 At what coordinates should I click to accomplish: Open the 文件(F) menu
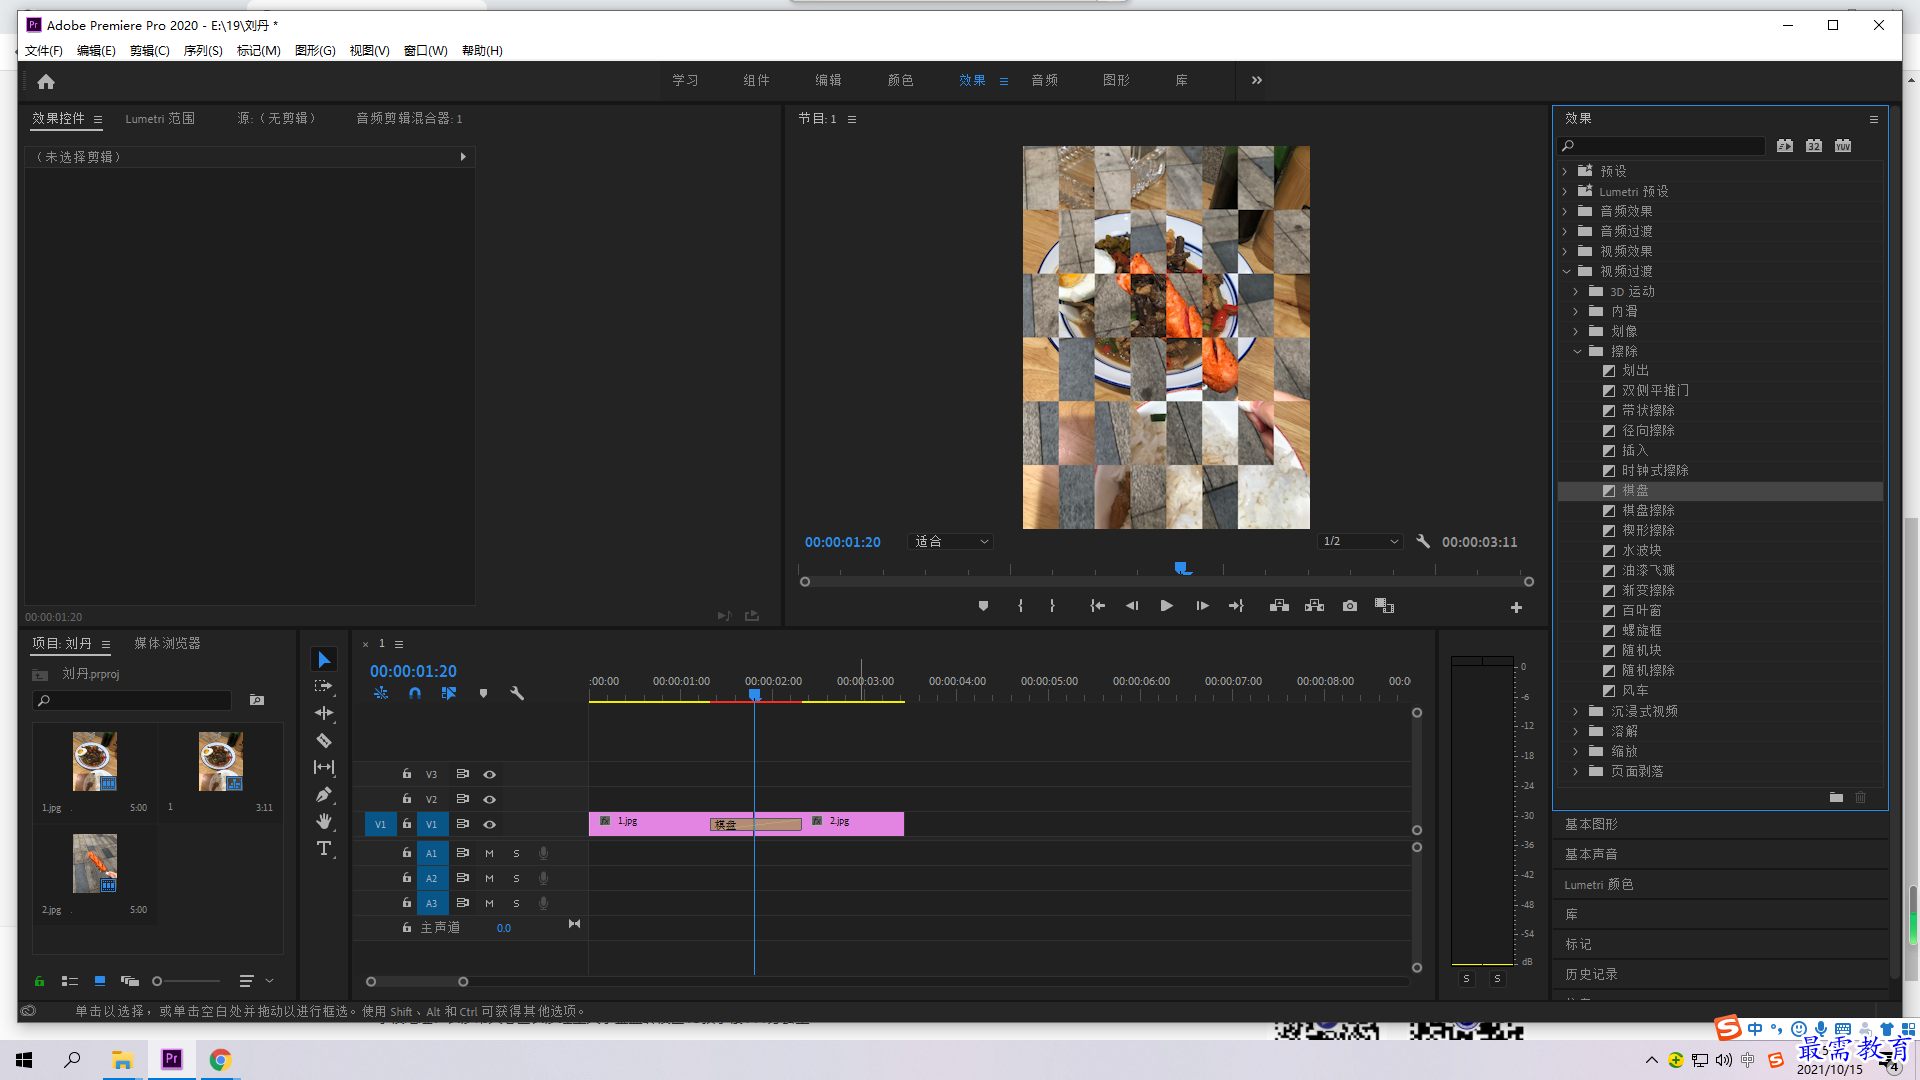point(44,50)
